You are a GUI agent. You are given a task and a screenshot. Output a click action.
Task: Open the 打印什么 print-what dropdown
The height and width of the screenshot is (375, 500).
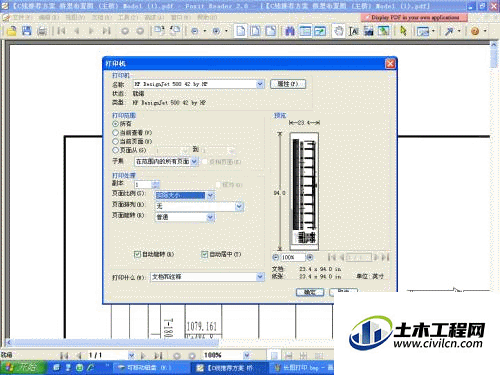point(260,277)
